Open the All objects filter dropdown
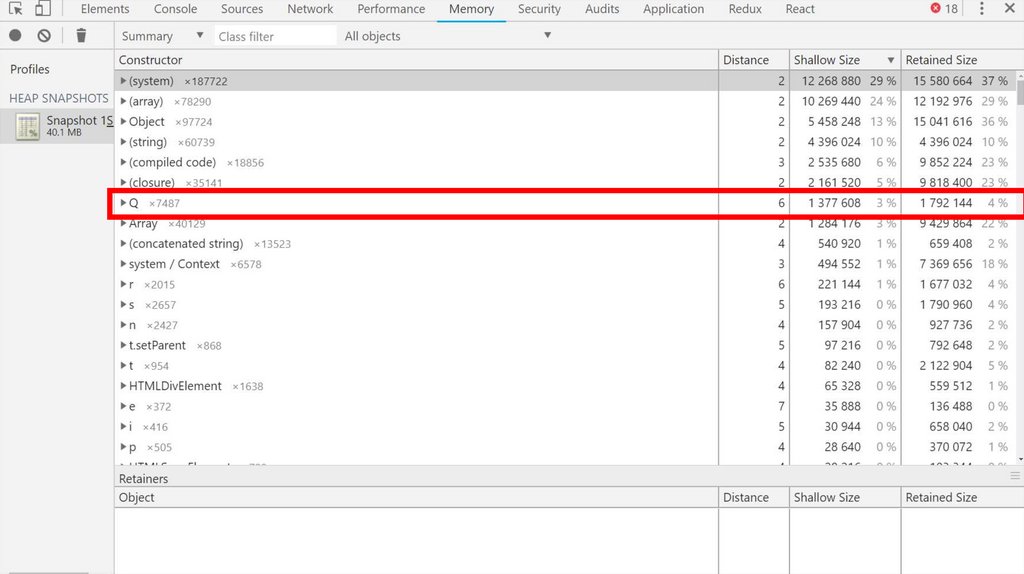This screenshot has height=574, width=1024. tap(447, 36)
